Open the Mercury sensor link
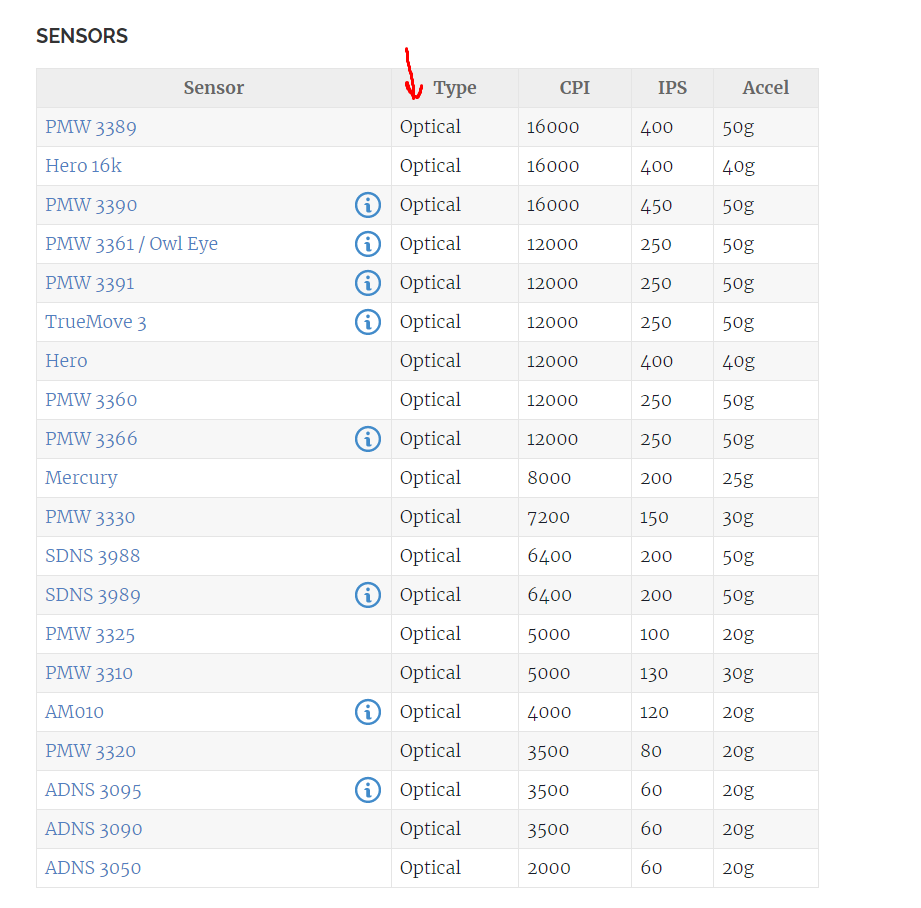This screenshot has width=921, height=908. click(81, 478)
